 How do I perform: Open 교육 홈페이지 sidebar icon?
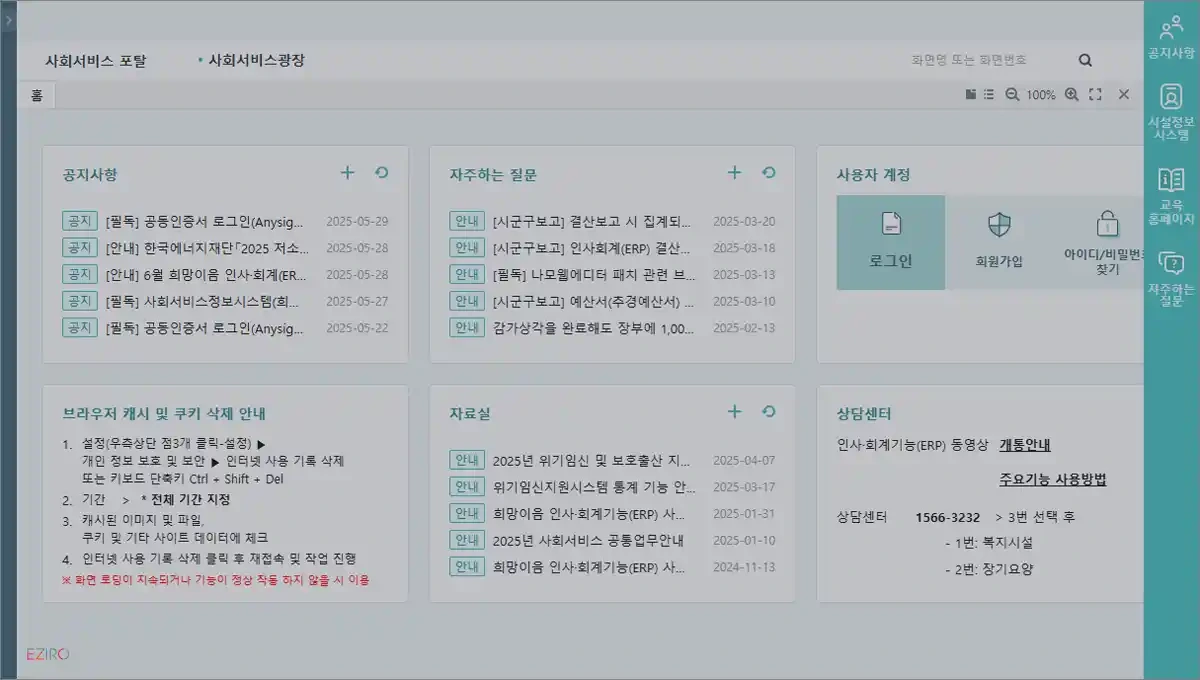click(x=1171, y=196)
